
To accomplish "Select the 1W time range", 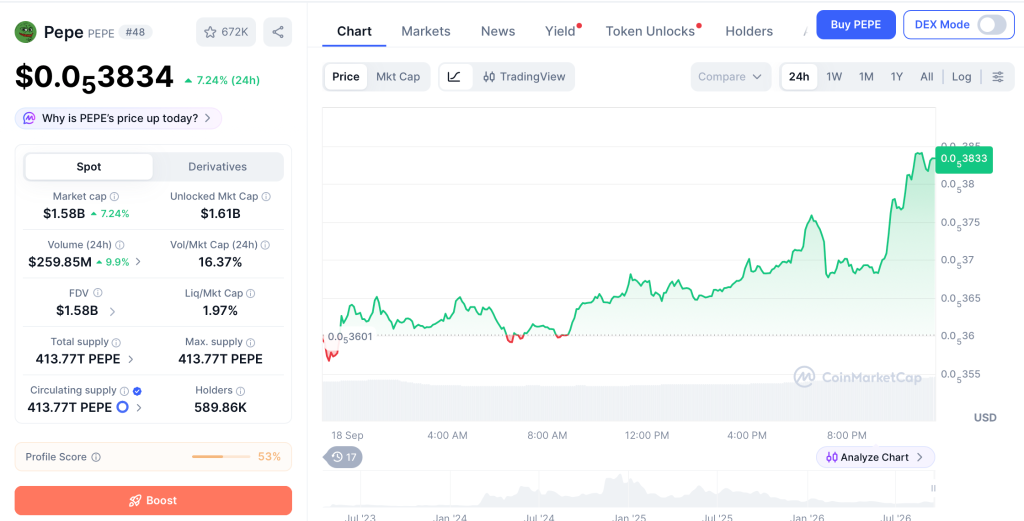I will click(834, 76).
